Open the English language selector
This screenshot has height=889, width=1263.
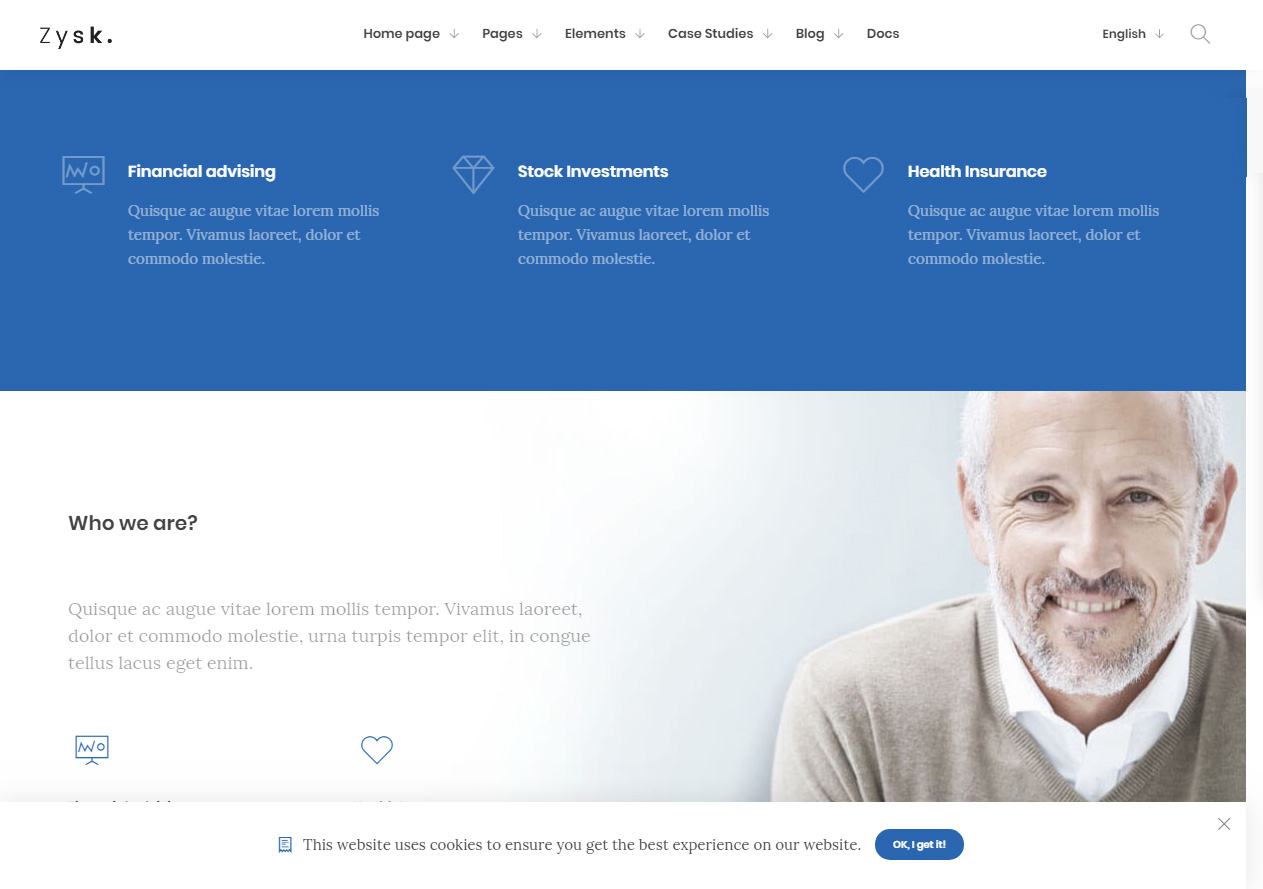(x=1133, y=34)
